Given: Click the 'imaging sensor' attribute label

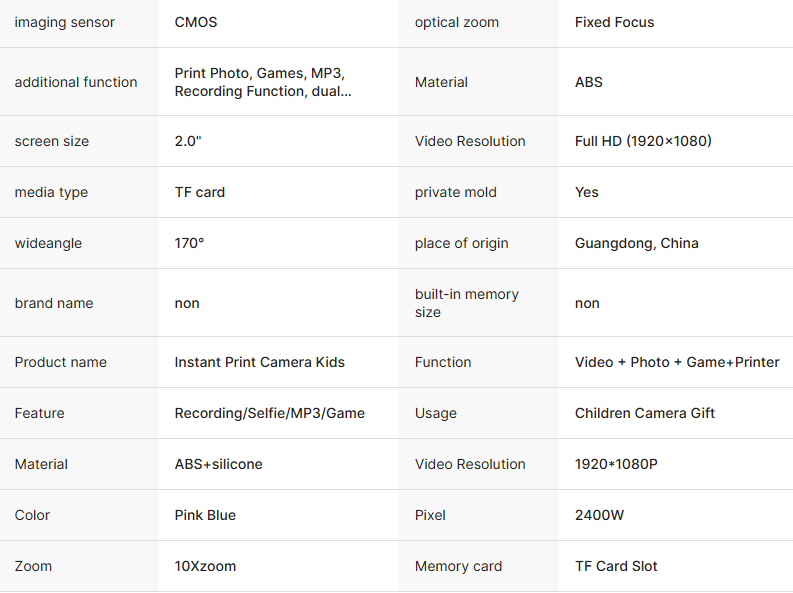Looking at the screenshot, I should click(x=64, y=22).
